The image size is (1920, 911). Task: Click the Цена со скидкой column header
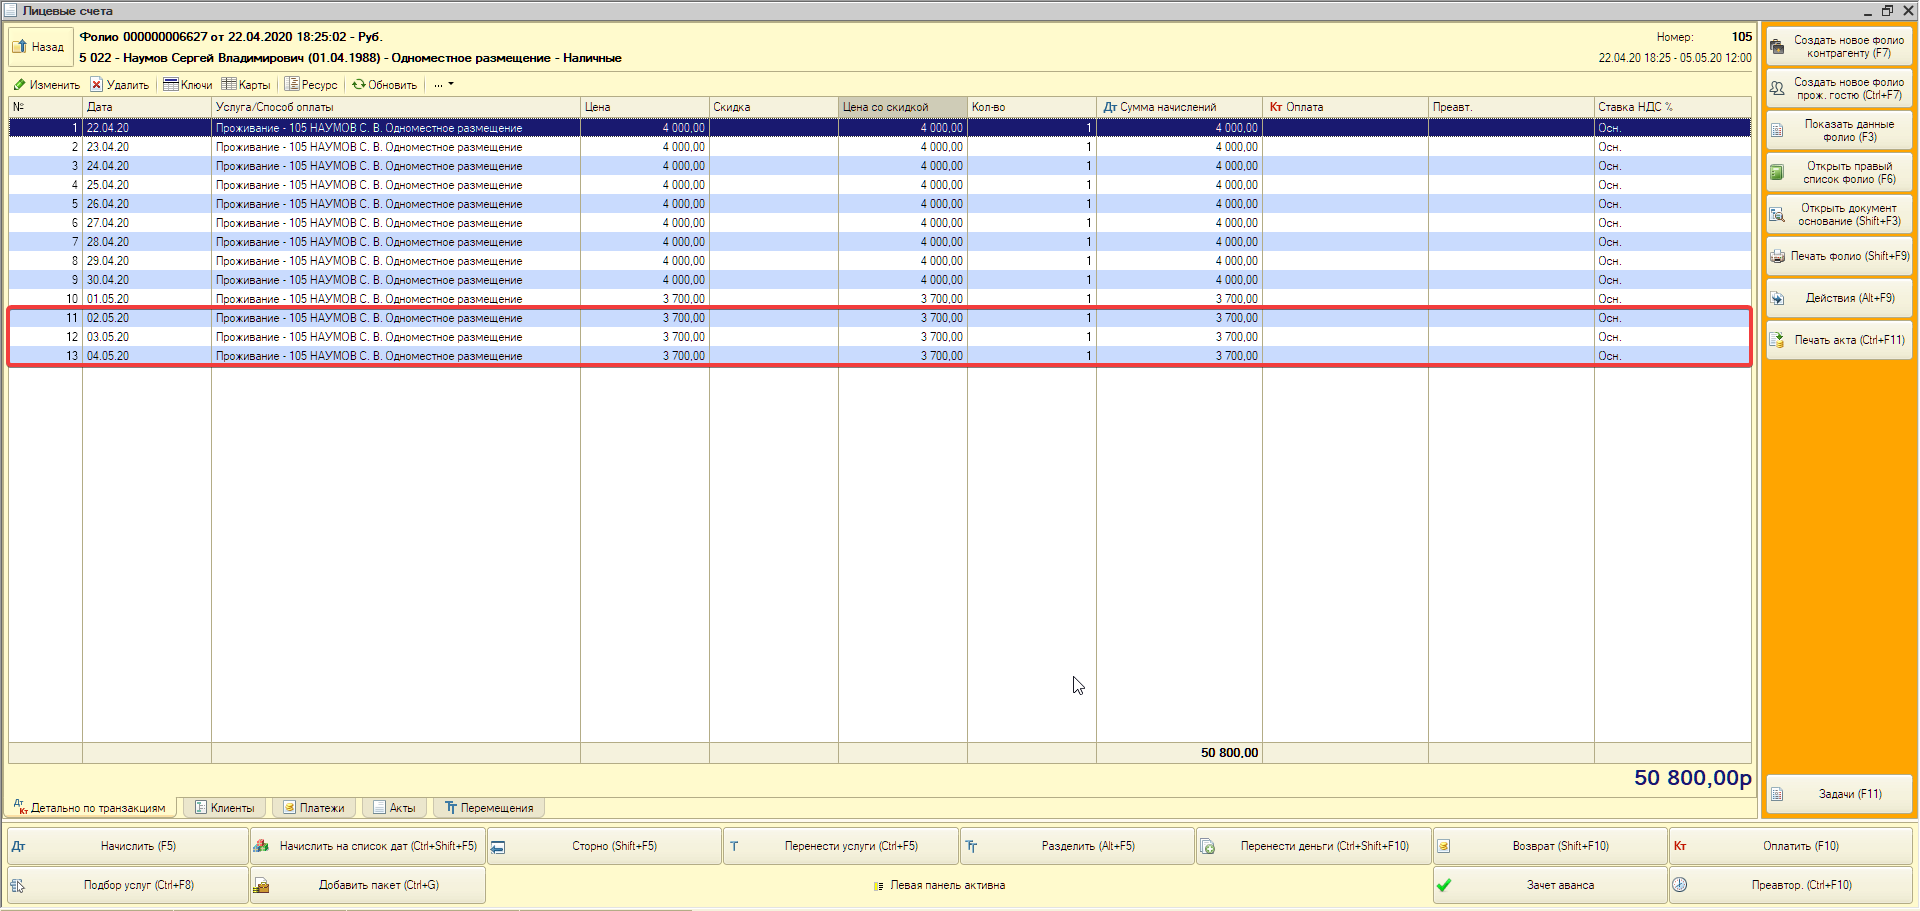point(902,107)
